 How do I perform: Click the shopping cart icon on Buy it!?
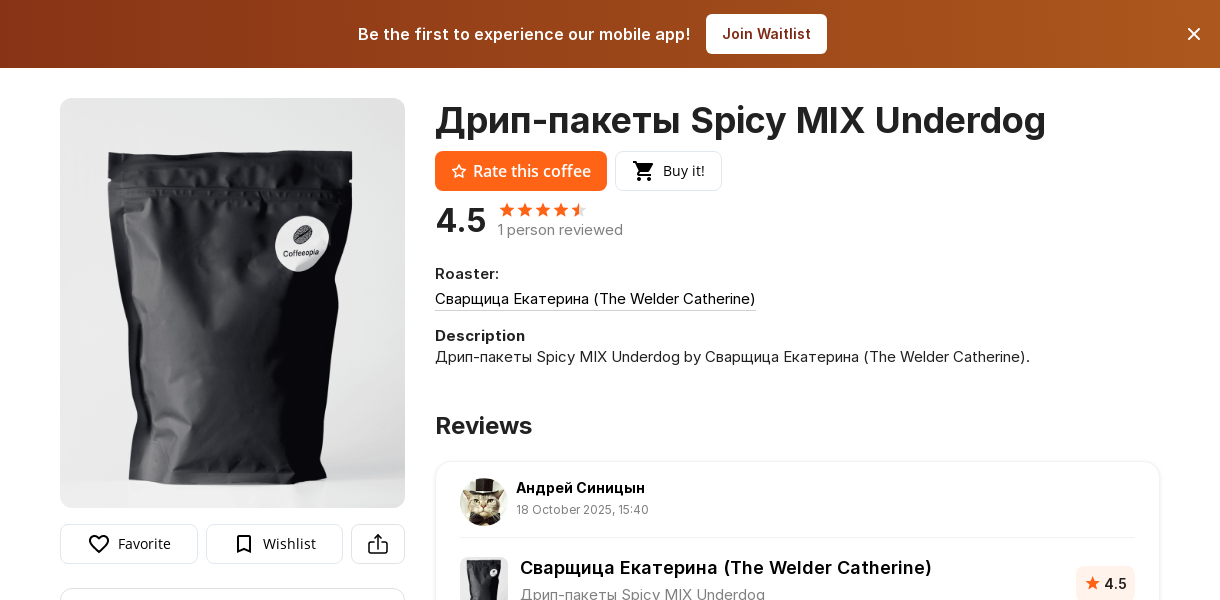[x=644, y=171]
